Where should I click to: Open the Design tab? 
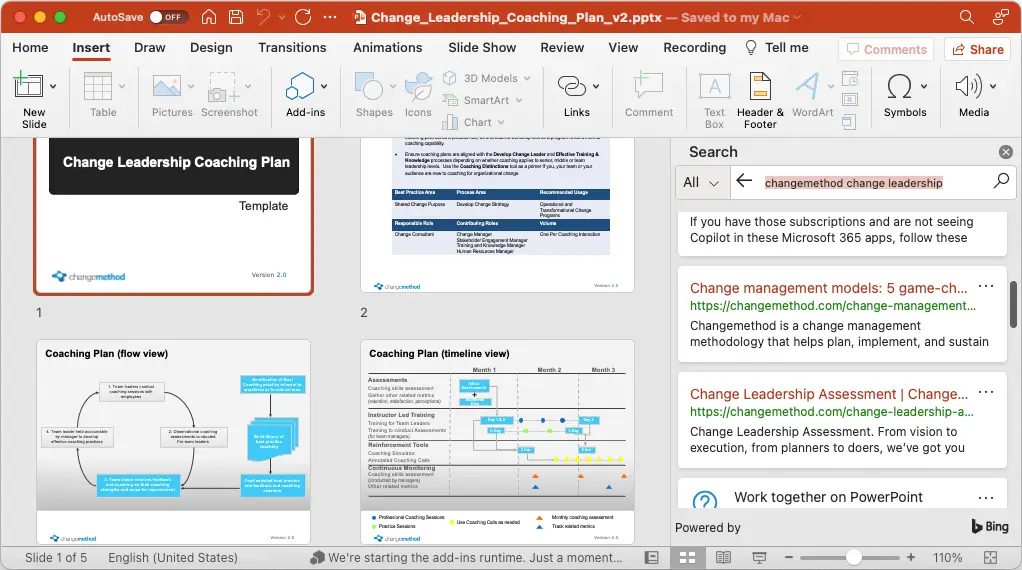[x=211, y=48]
